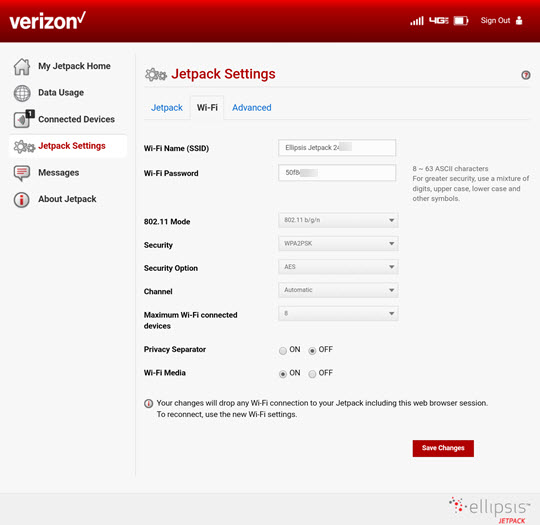Click the house icon for My Jetpack Home
540x525 pixels.
[x=22, y=66]
